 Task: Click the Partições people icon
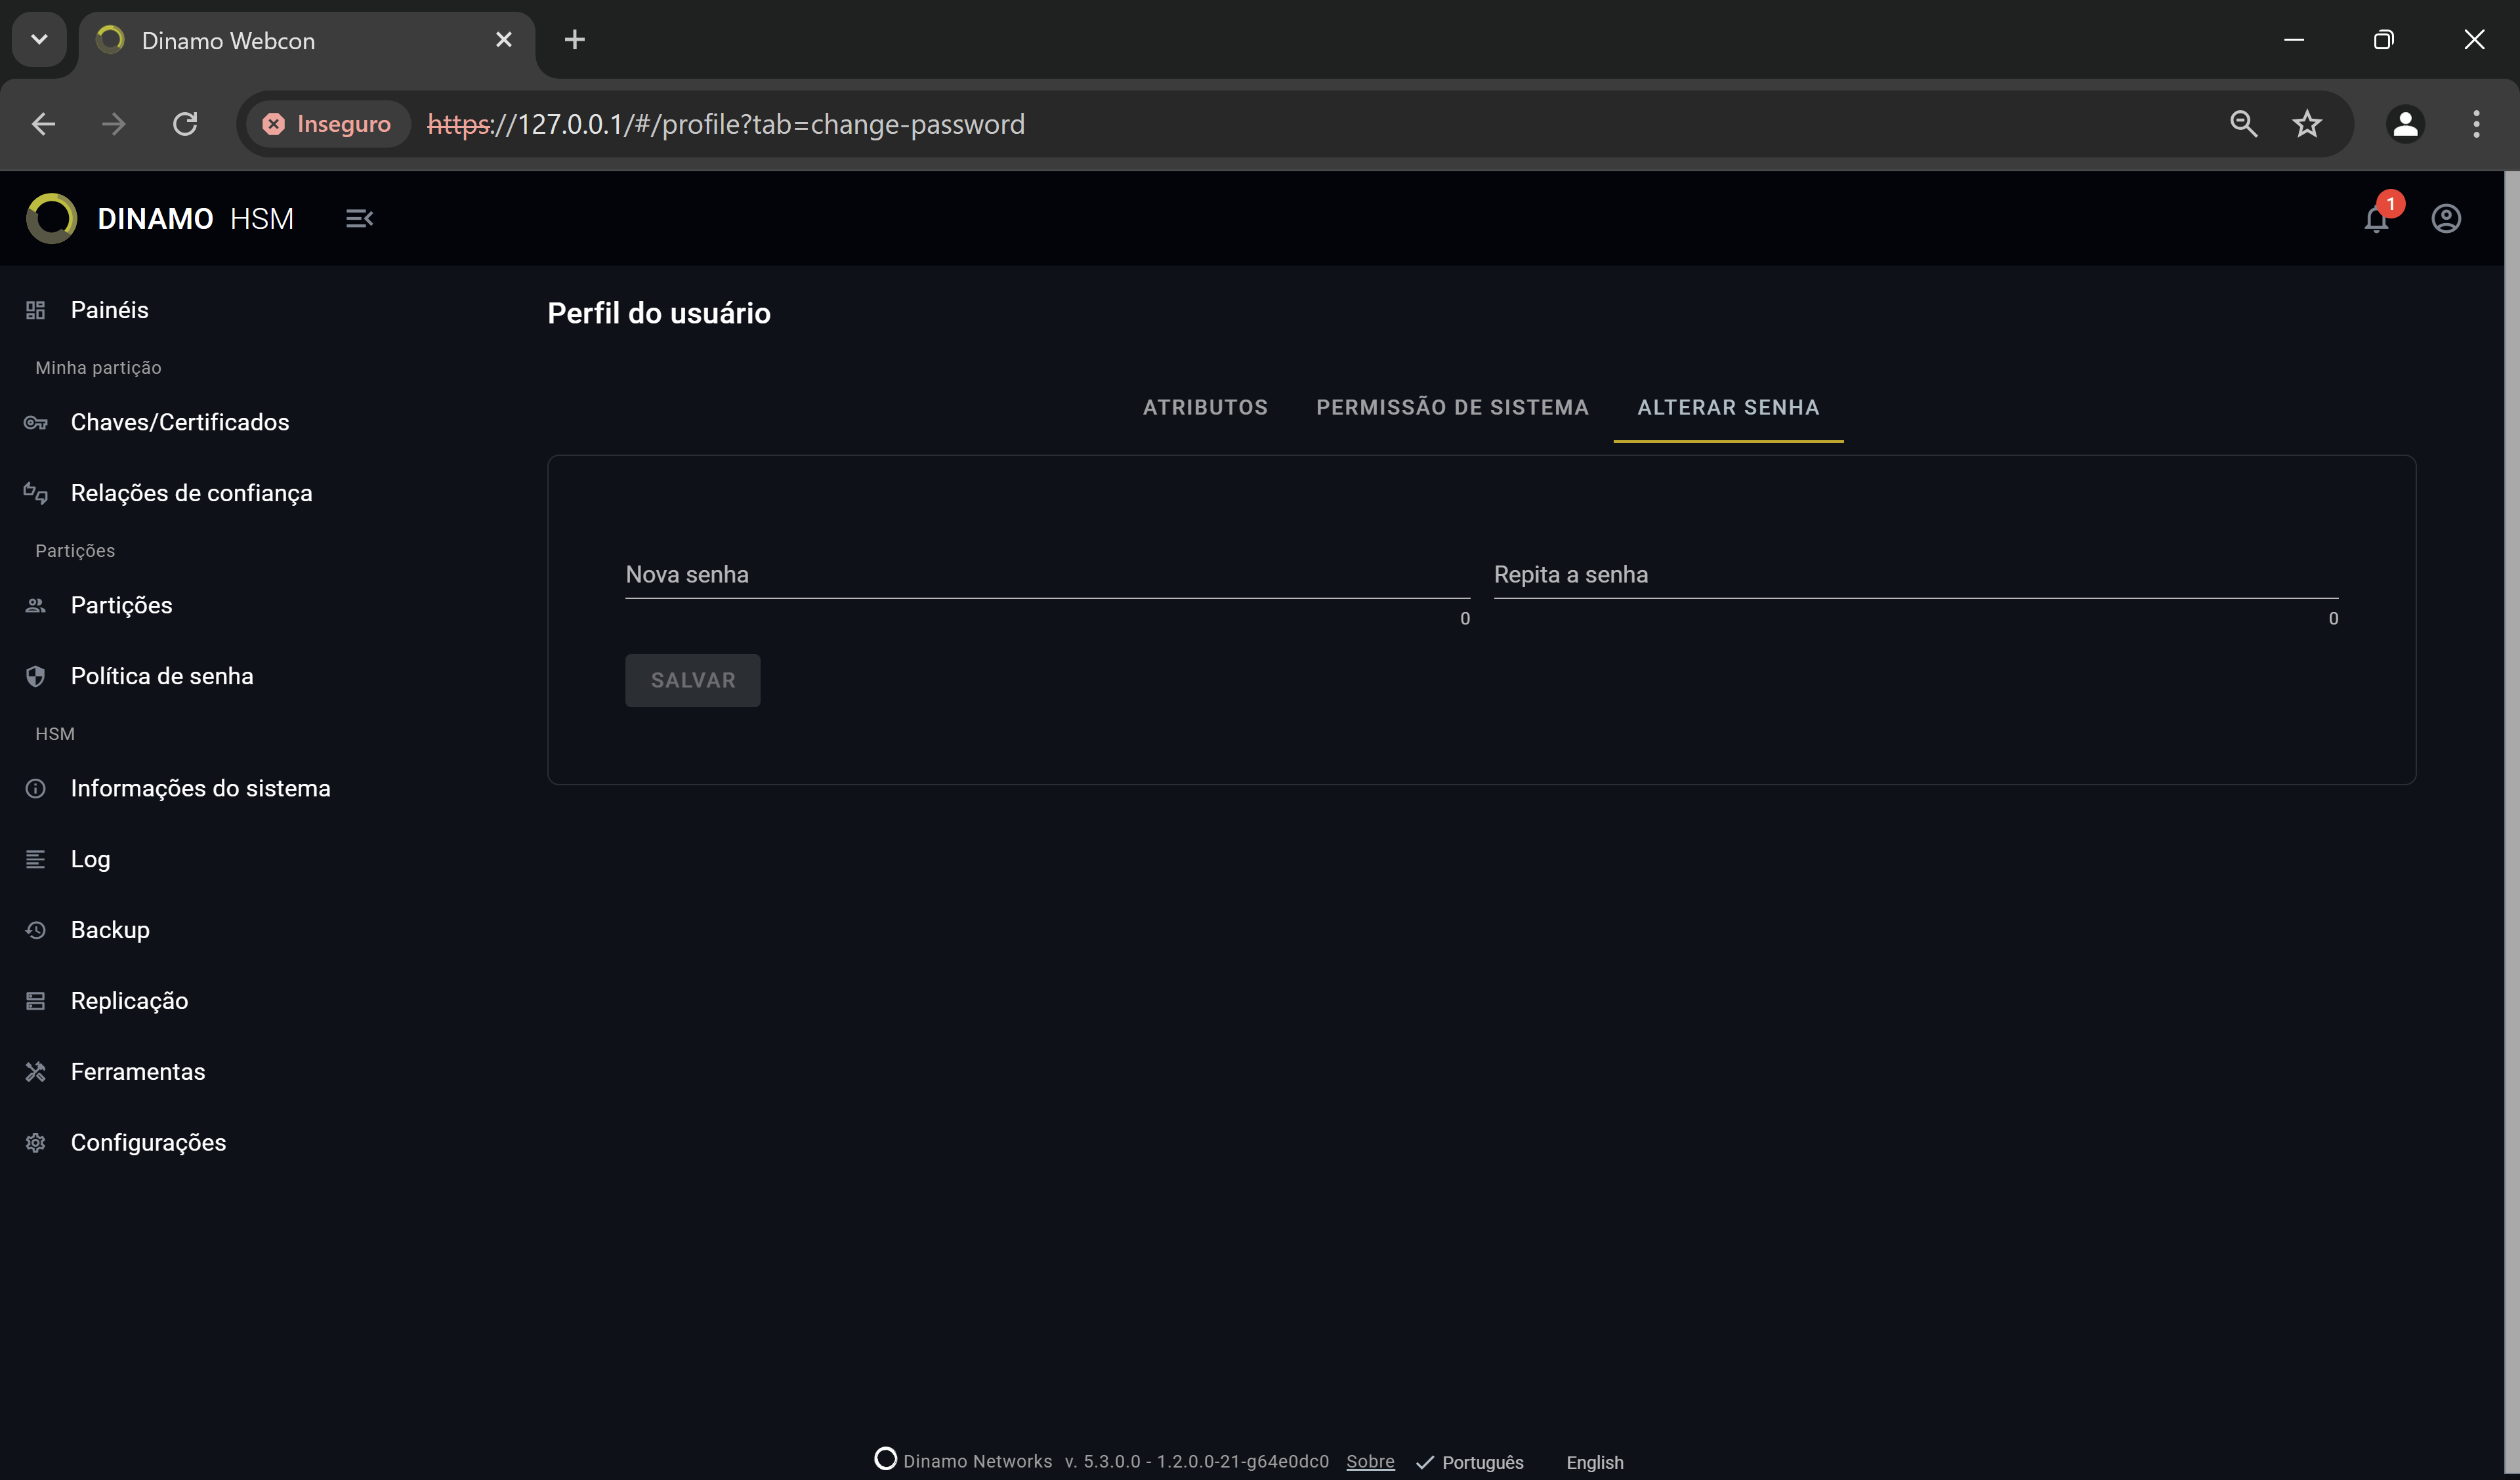(35, 605)
